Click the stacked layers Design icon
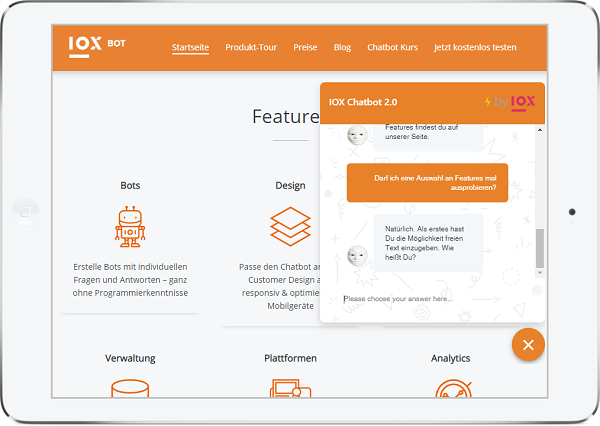The width and height of the screenshot is (600, 426). click(x=290, y=226)
